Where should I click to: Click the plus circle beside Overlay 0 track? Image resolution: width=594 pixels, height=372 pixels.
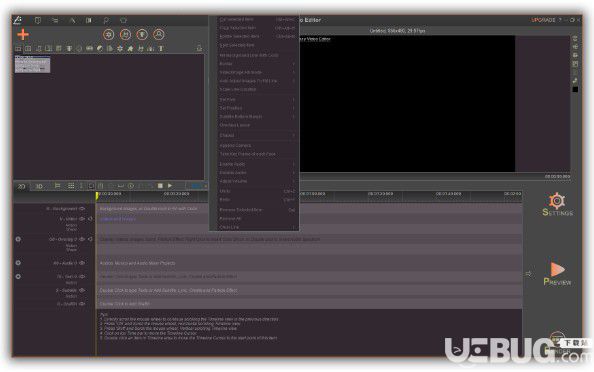click(x=18, y=239)
